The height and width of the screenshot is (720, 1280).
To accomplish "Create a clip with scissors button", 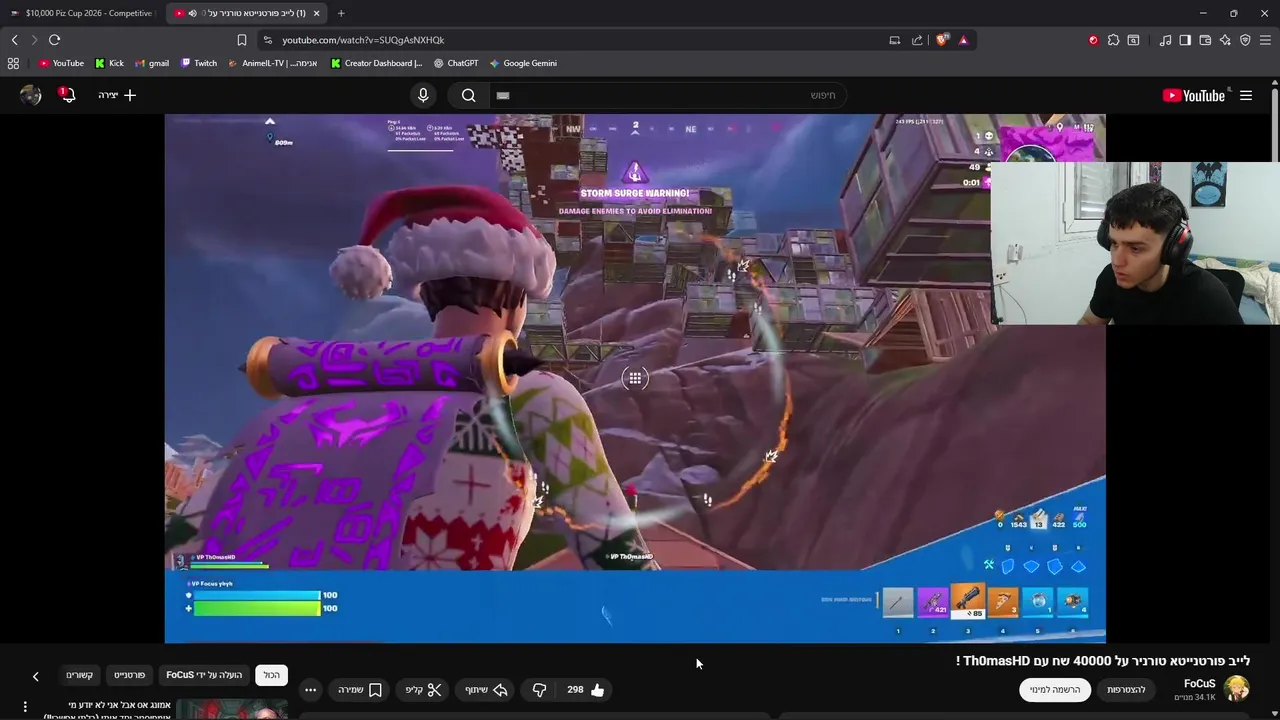I will coord(423,690).
